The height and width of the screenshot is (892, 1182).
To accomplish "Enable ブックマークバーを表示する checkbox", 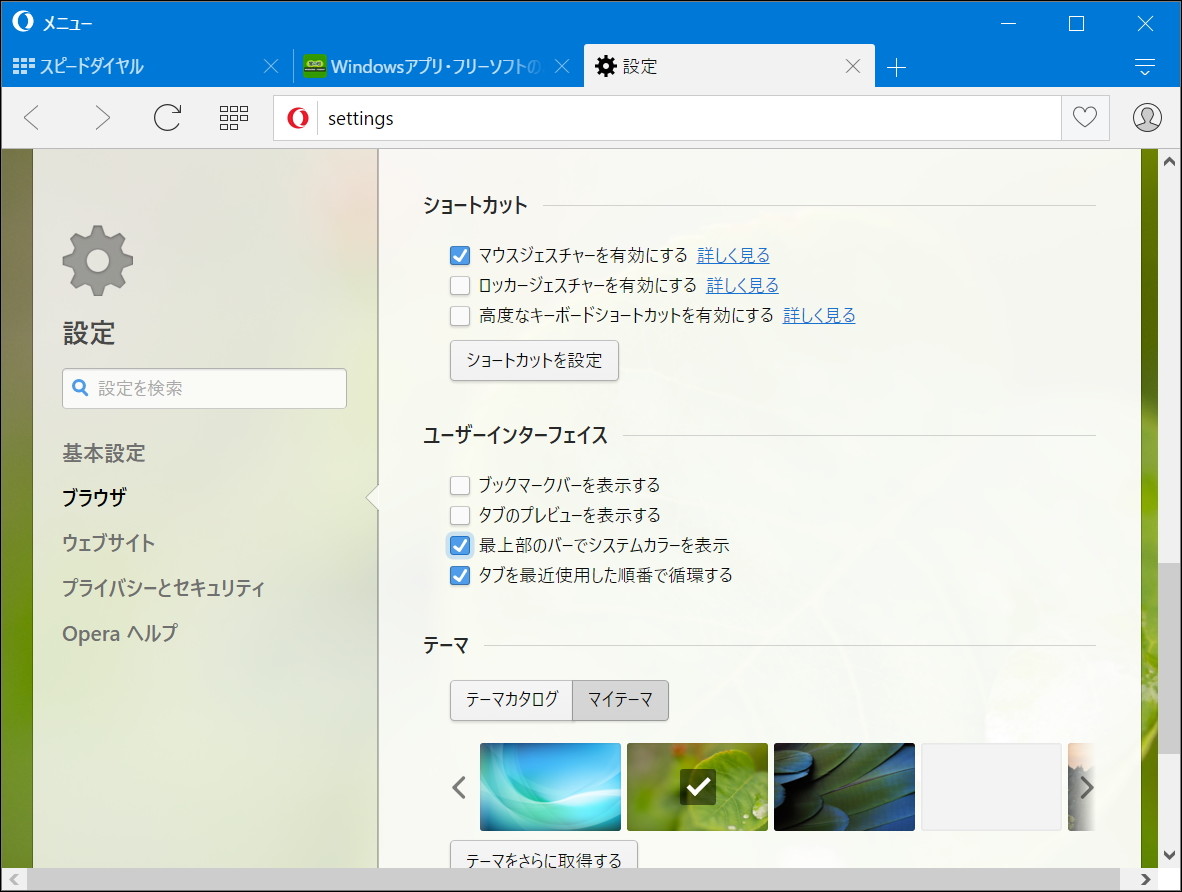I will 459,485.
